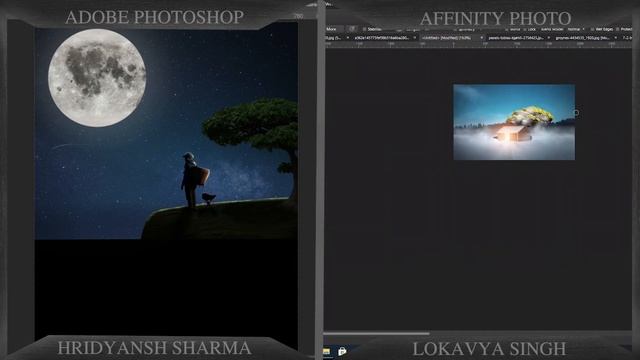Toggle the Lock checkbox in Affinity toolbar
Screen dimensions: 640x360
coord(525,29)
